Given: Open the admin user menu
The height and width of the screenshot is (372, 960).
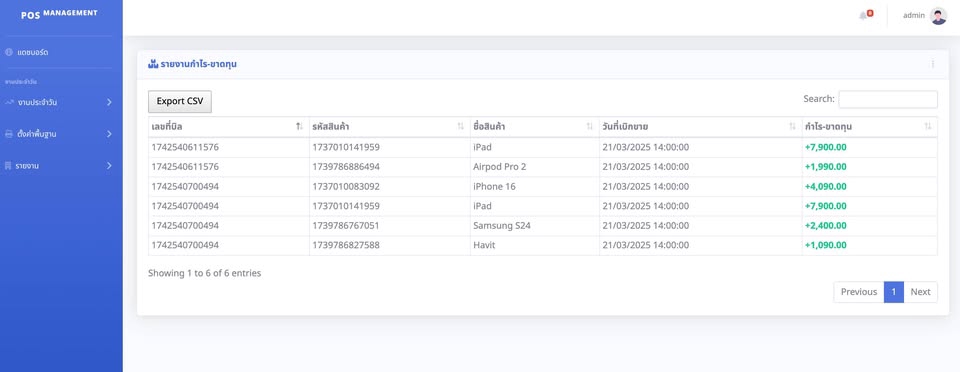Looking at the screenshot, I should 924,16.
